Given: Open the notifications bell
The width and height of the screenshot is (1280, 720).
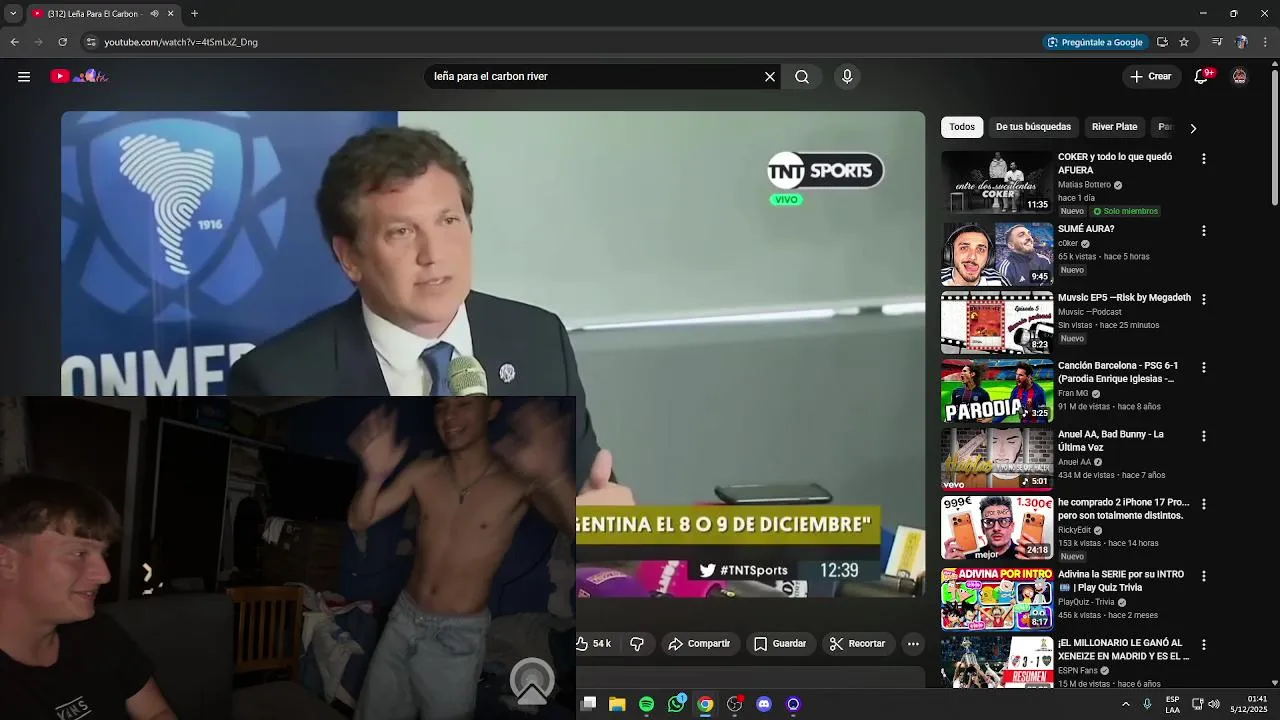Looking at the screenshot, I should point(1202,77).
